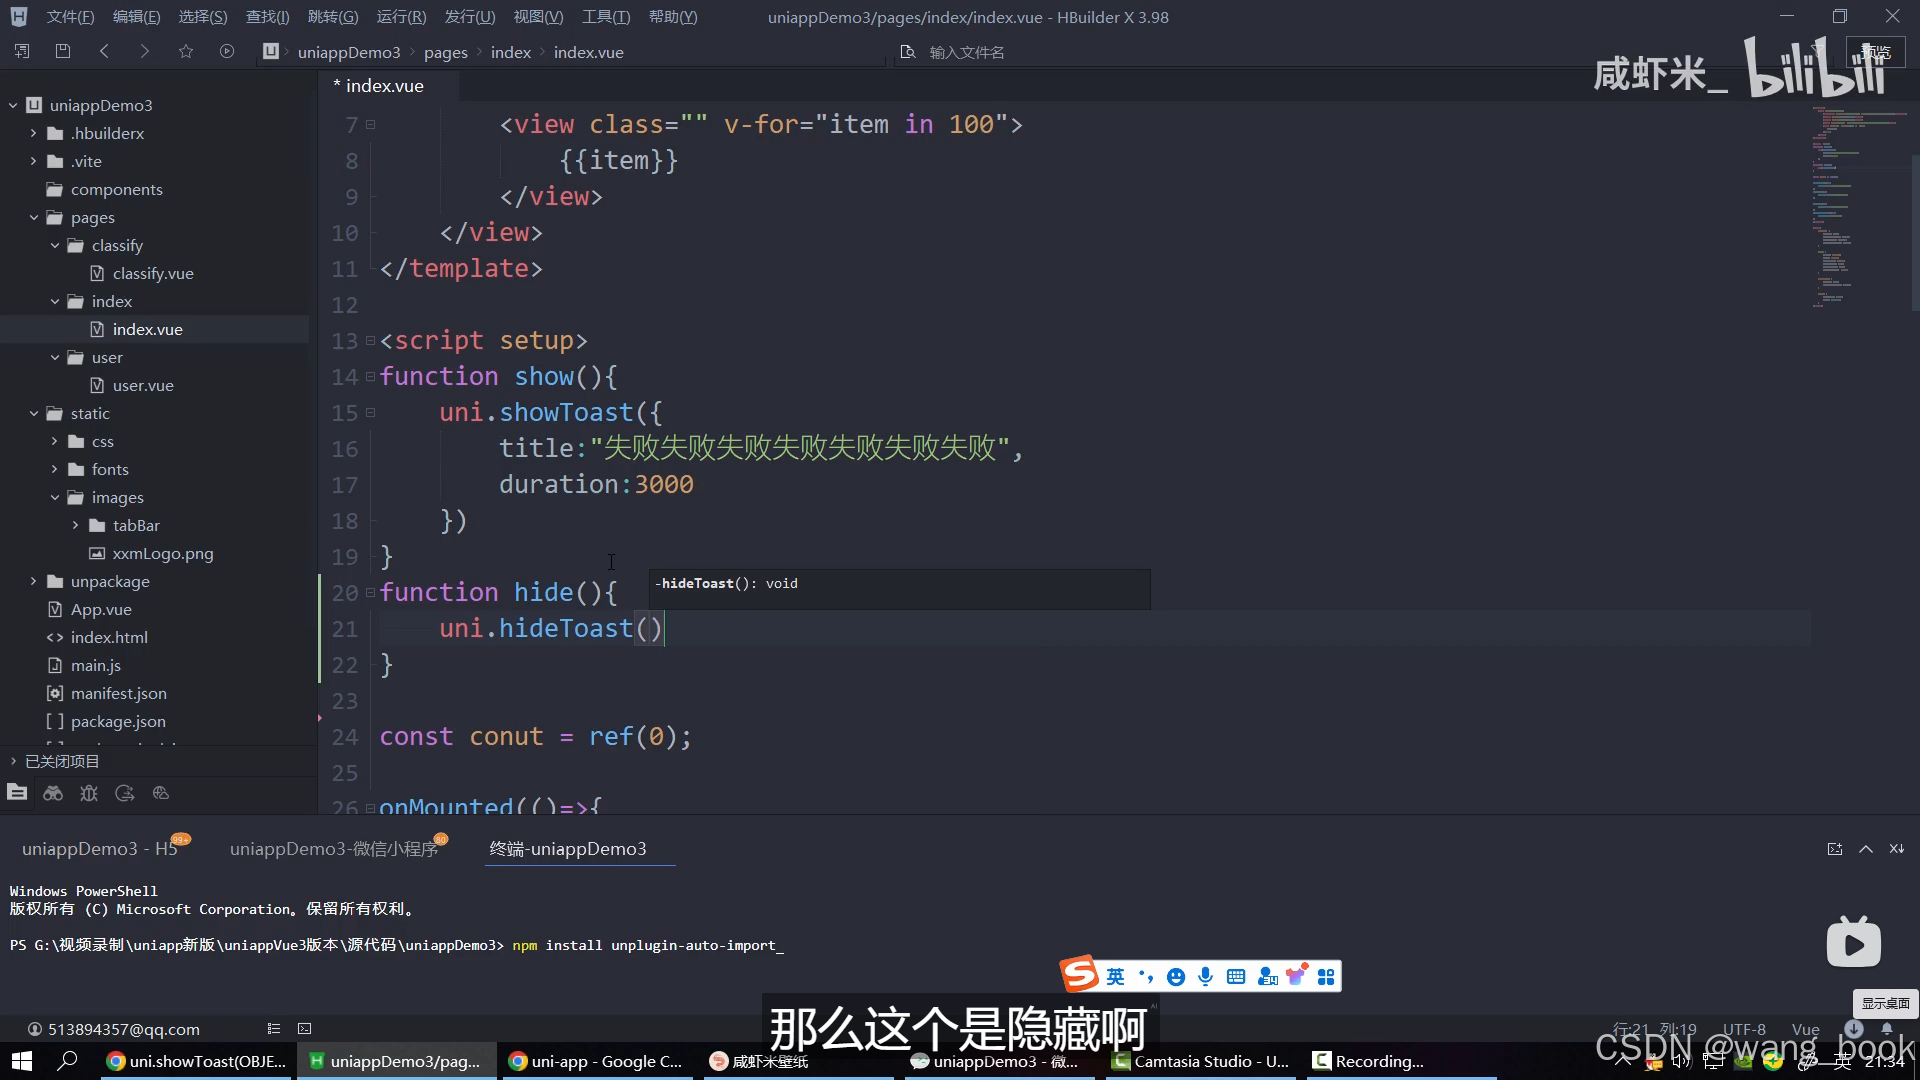
Task: Click the bookmark star icon
Action: pyautogui.click(x=186, y=51)
